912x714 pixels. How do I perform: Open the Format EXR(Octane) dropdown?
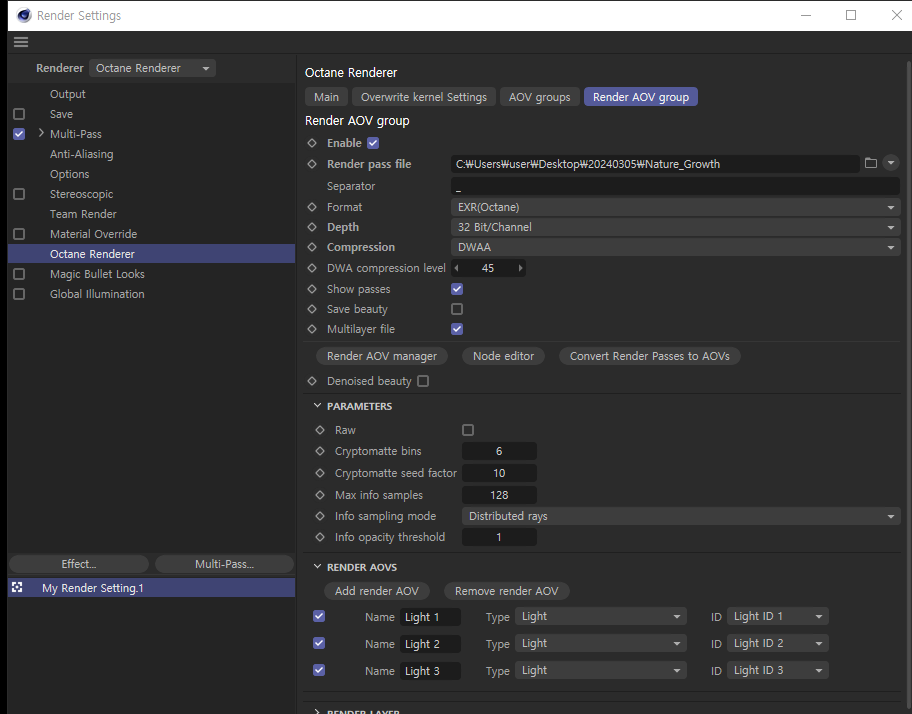[x=675, y=207]
